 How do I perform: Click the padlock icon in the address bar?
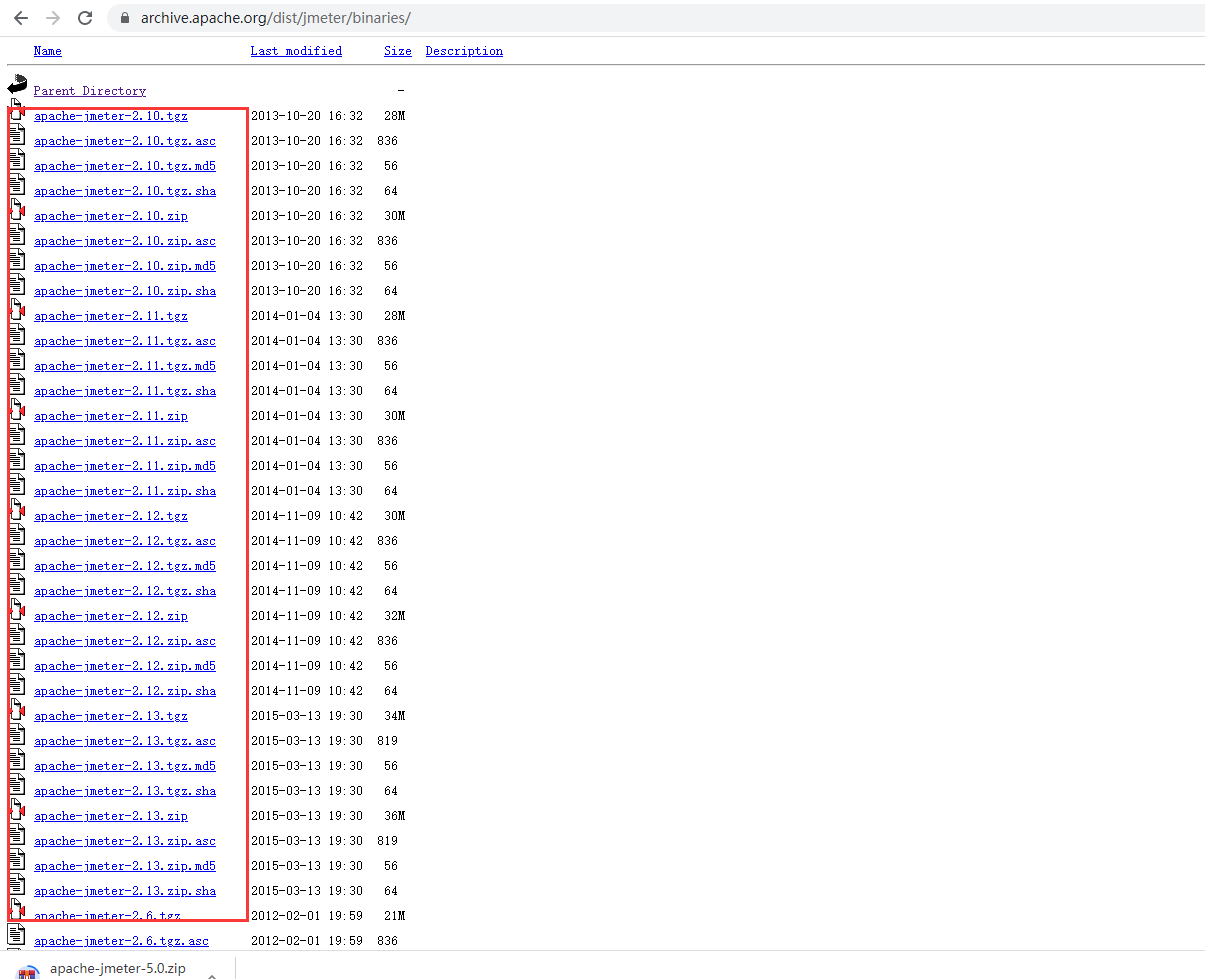click(x=125, y=18)
